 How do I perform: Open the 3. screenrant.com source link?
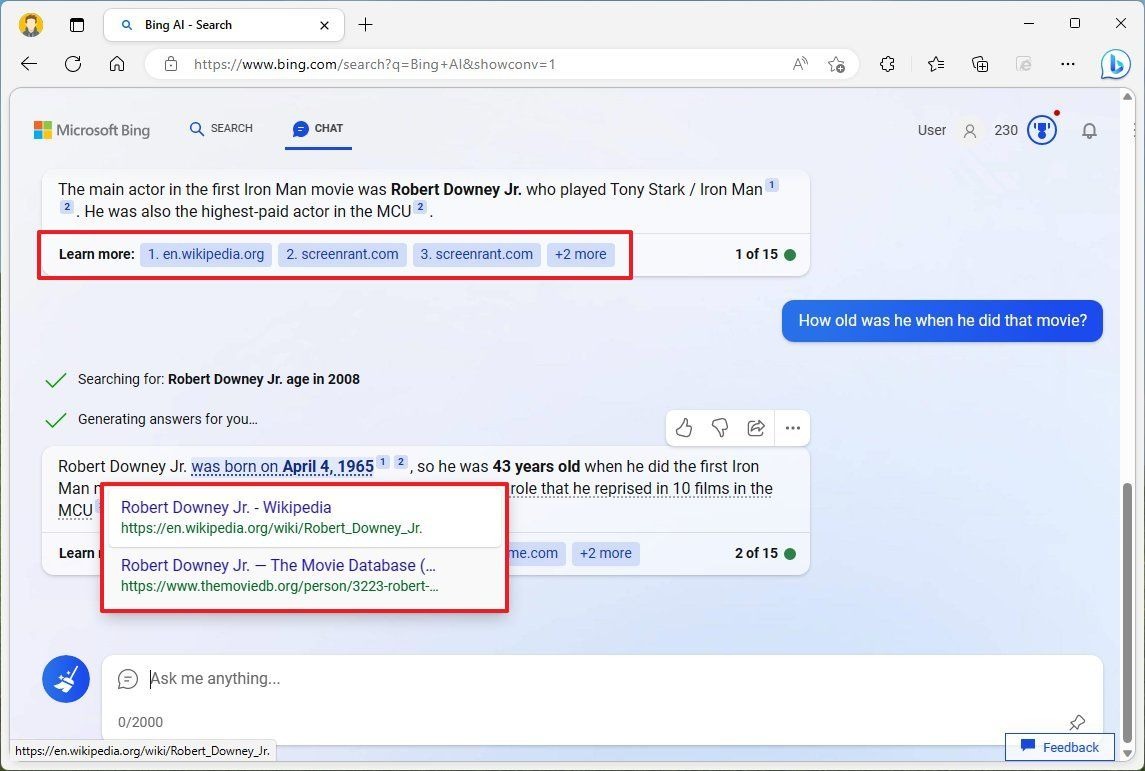tap(476, 254)
